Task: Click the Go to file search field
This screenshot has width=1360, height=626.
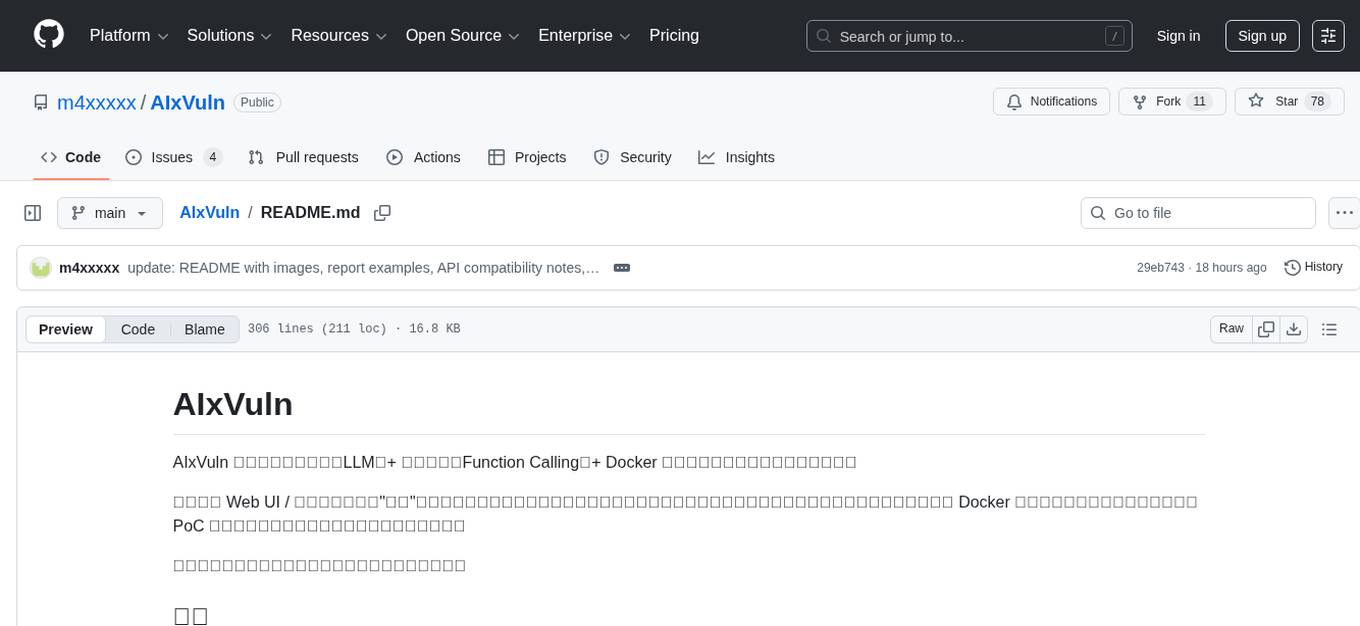Action: click(x=1197, y=212)
